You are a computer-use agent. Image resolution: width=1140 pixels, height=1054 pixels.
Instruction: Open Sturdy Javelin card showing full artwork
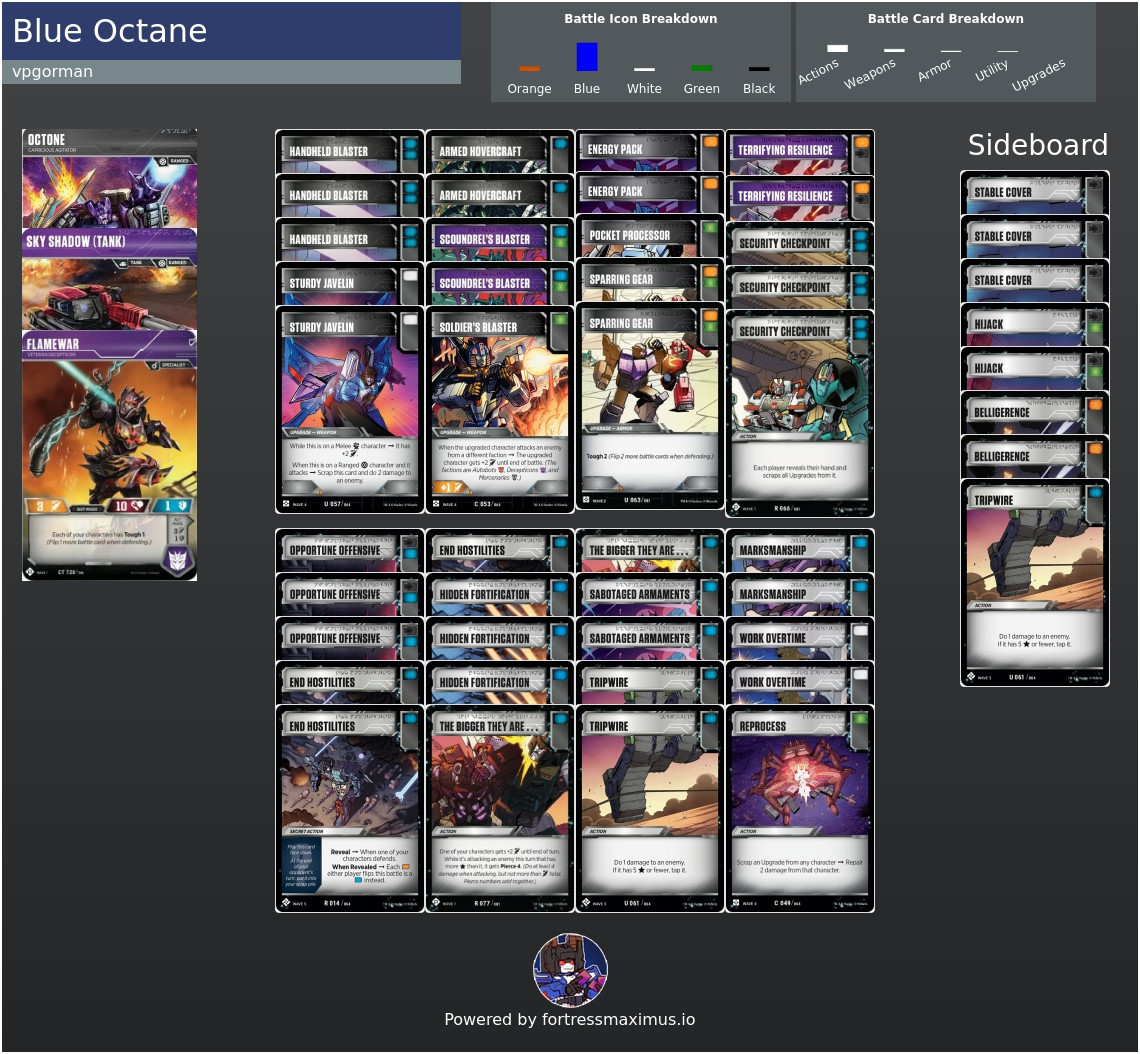tap(350, 411)
